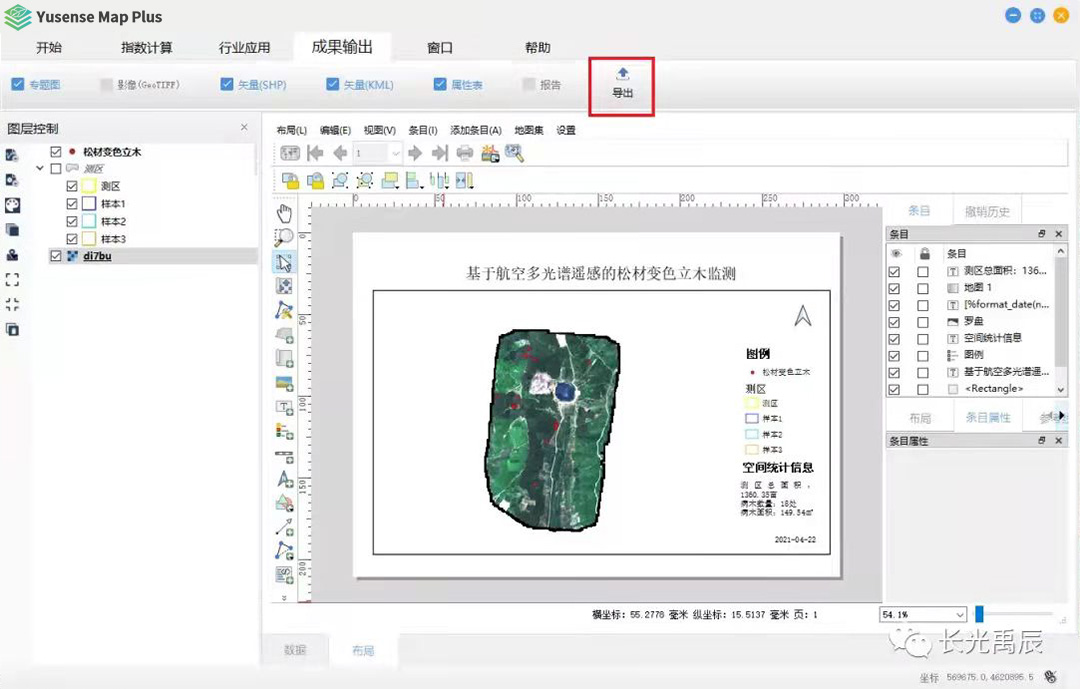Click the Ungroup items icon

click(x=364, y=181)
